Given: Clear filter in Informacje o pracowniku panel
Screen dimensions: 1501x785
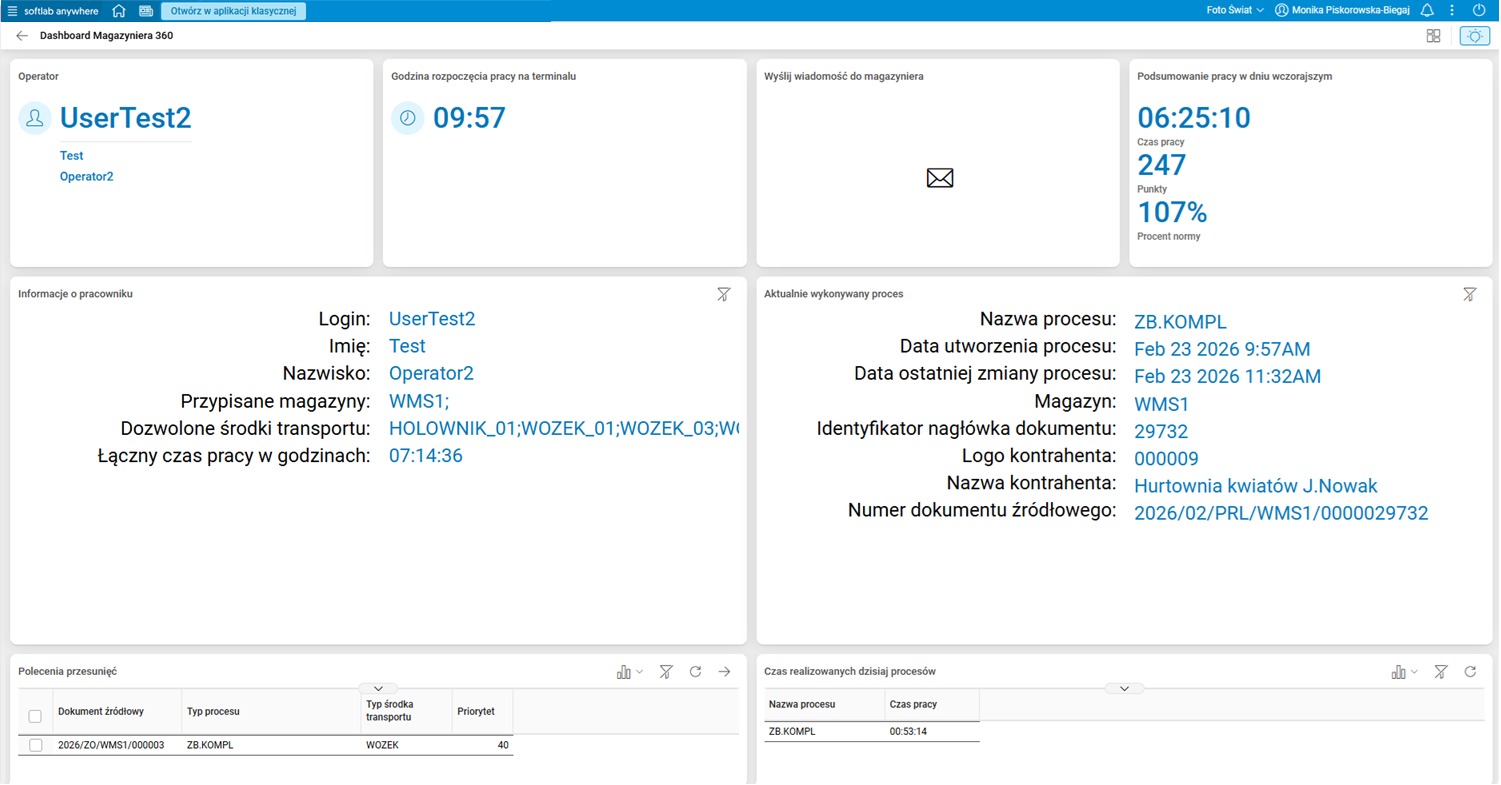Looking at the screenshot, I should coord(724,294).
